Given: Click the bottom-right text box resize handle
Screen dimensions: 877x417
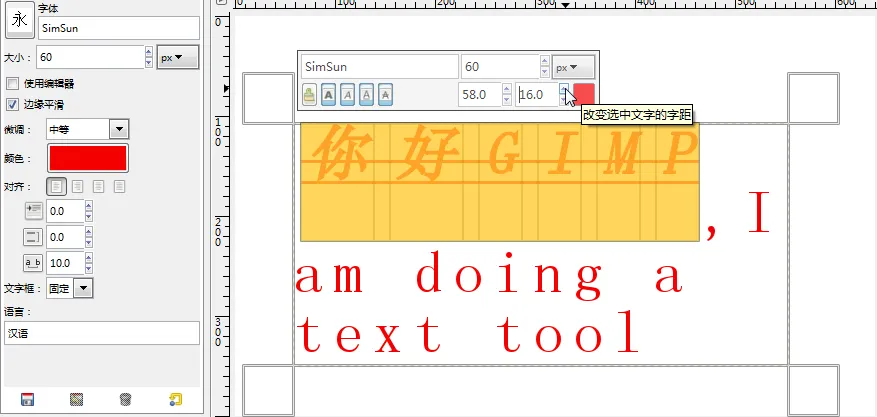Looking at the screenshot, I should point(814,391).
